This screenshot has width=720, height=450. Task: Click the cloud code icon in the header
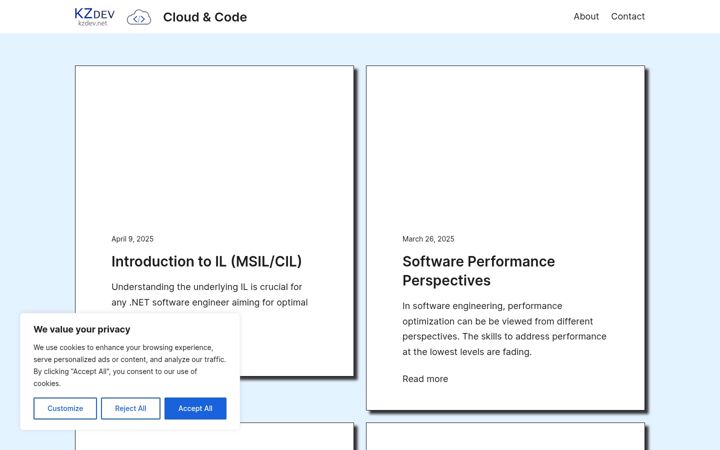pos(139,17)
